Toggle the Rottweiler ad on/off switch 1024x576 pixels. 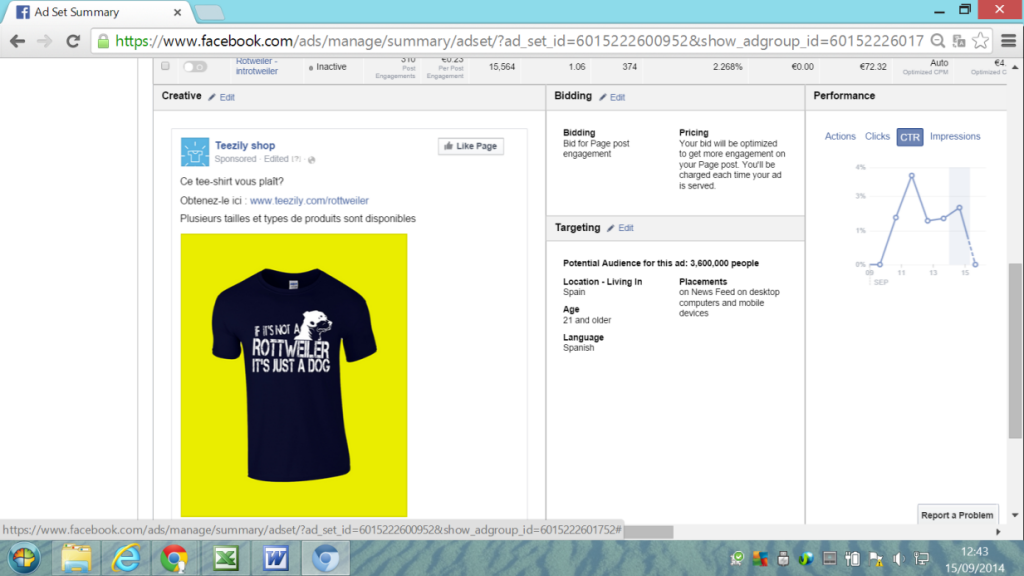(195, 67)
